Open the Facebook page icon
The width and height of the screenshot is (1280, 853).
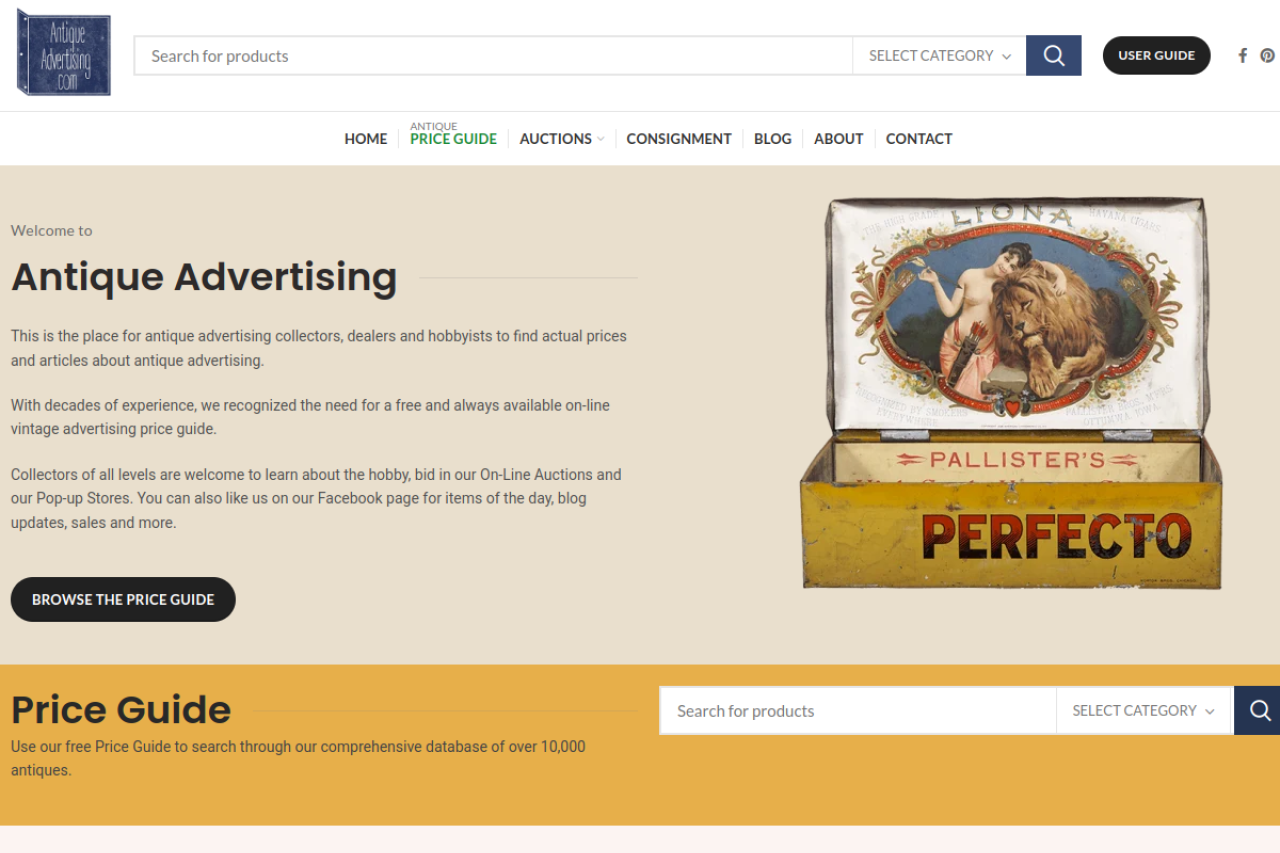tap(1243, 56)
